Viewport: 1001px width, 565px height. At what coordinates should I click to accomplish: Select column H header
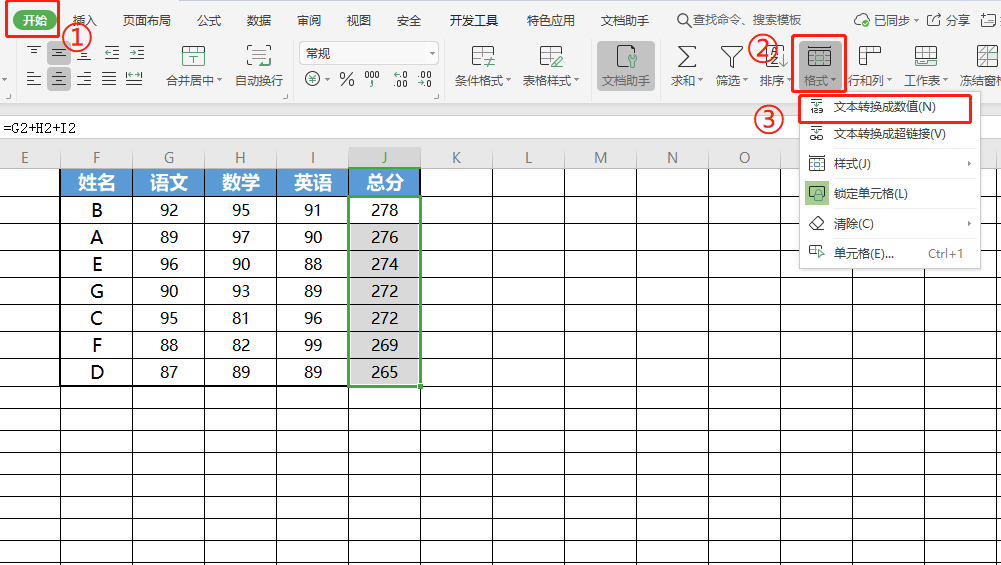[x=240, y=157]
